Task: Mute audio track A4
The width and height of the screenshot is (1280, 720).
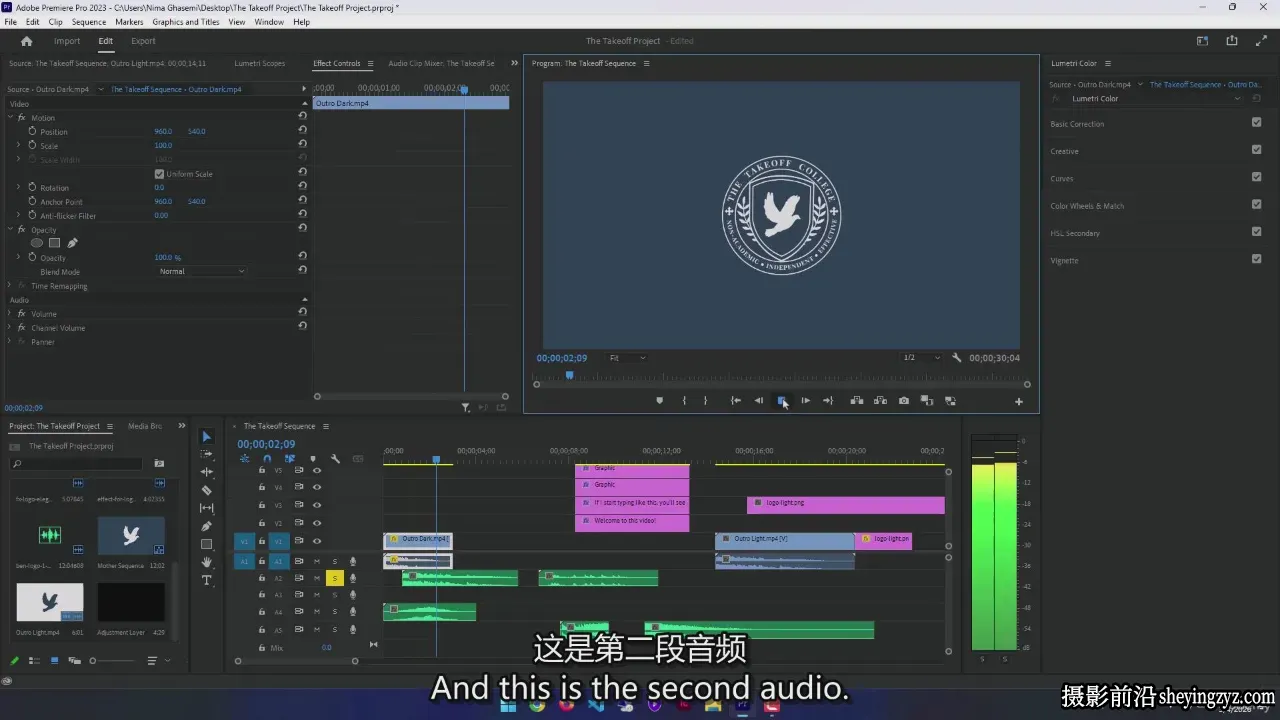Action: click(317, 612)
